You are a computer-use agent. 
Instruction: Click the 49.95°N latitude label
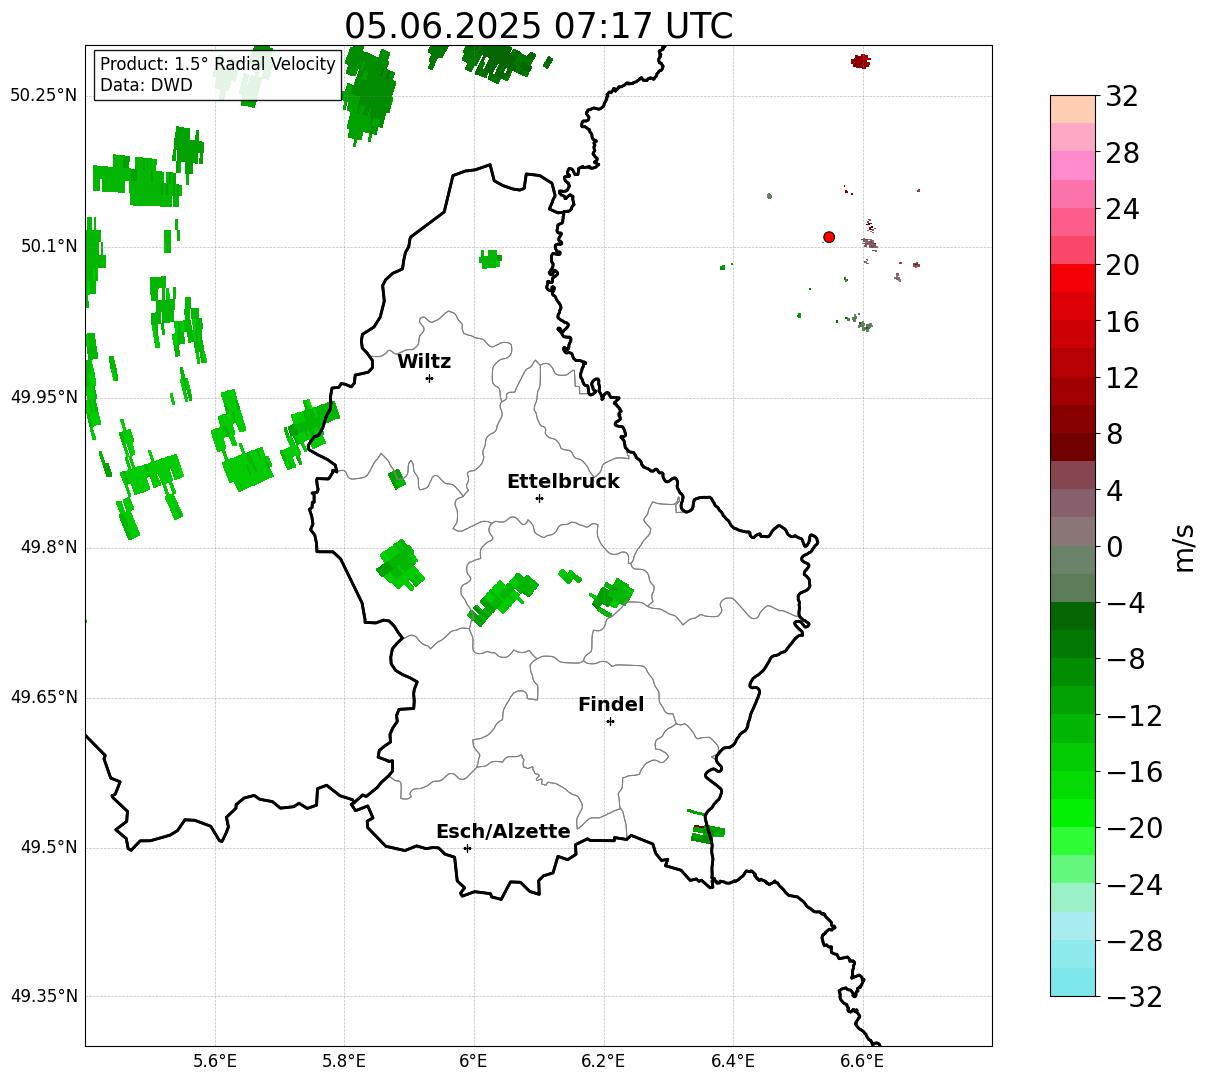44,397
